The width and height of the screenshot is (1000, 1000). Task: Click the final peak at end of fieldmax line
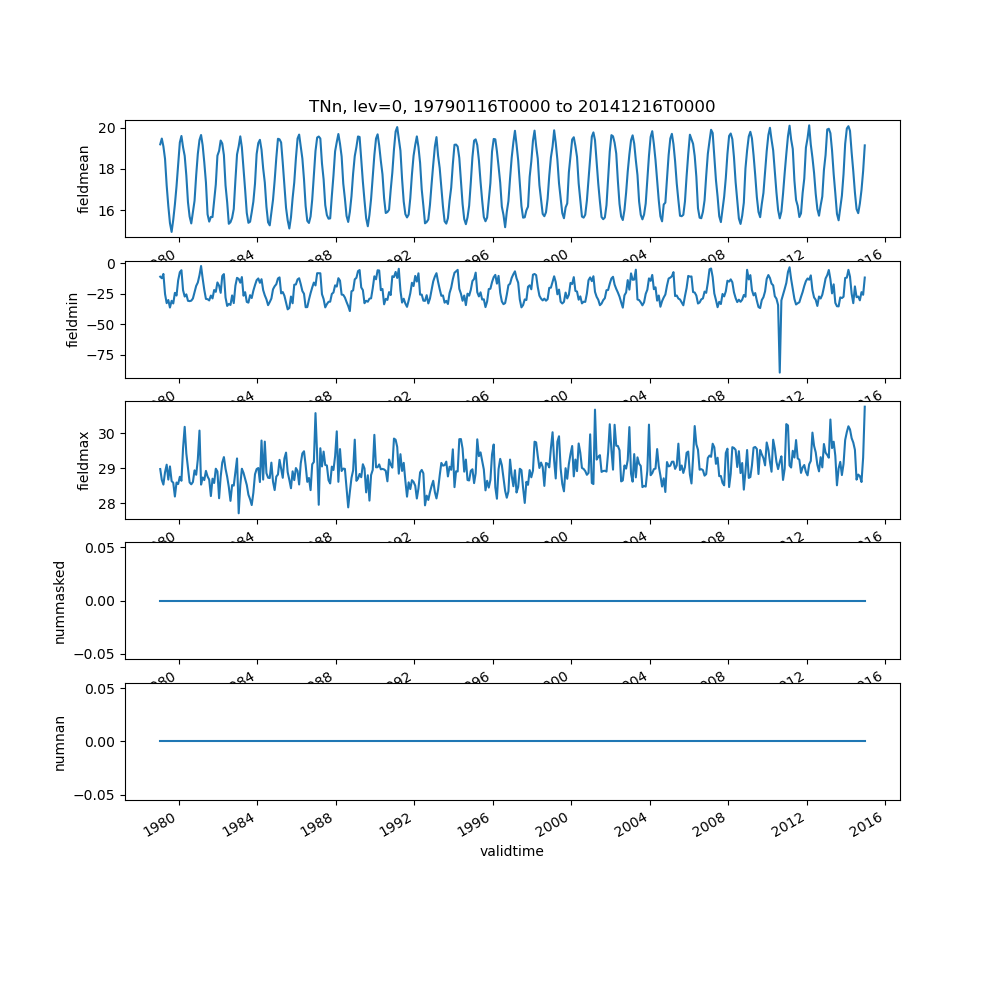coord(865,407)
